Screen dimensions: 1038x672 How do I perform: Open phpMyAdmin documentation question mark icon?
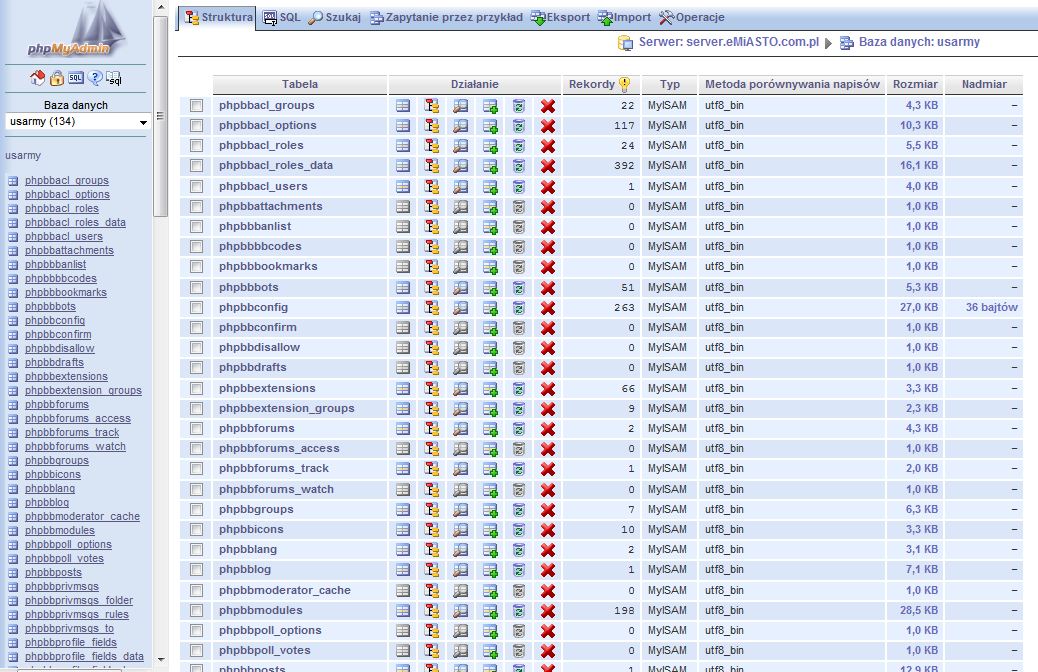(95, 78)
